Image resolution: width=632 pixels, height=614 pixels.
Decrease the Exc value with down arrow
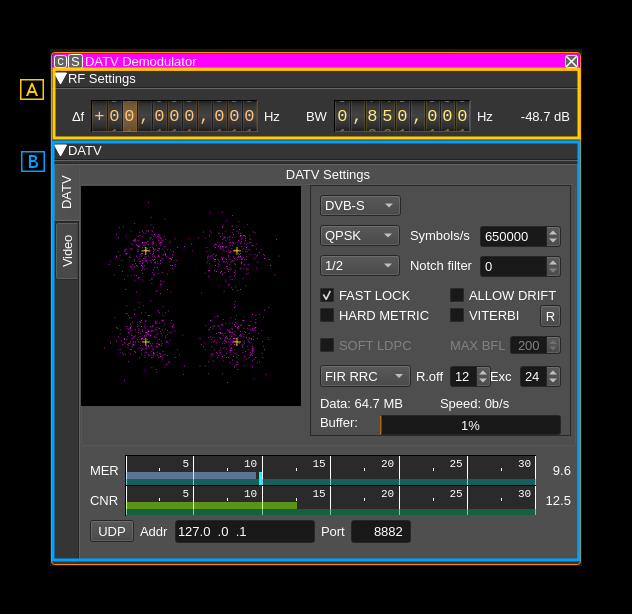click(x=553, y=381)
